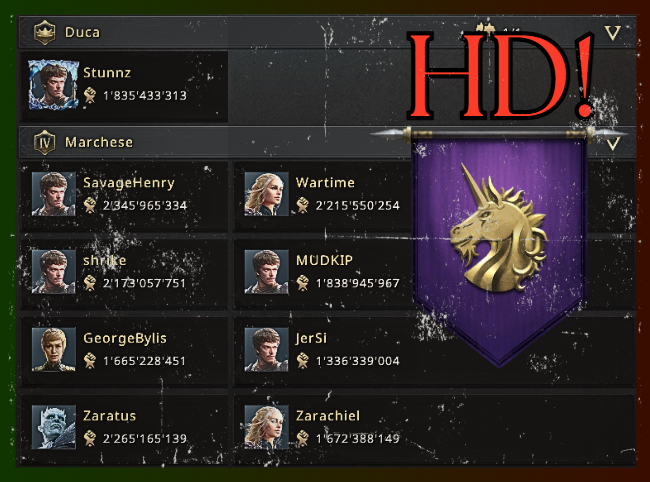Select MUDKIP's avatar portrait
The width and height of the screenshot is (650, 482).
[x=266, y=271]
